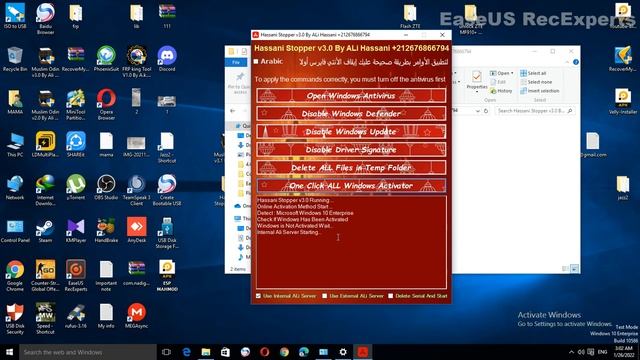Click the Explorer search box
The height and width of the screenshot is (360, 640).
(x=534, y=111)
